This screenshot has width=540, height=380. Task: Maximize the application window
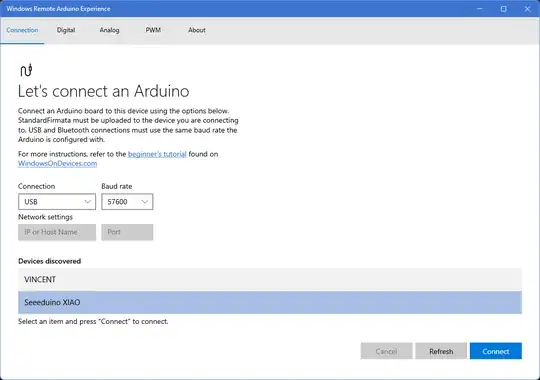coord(503,9)
